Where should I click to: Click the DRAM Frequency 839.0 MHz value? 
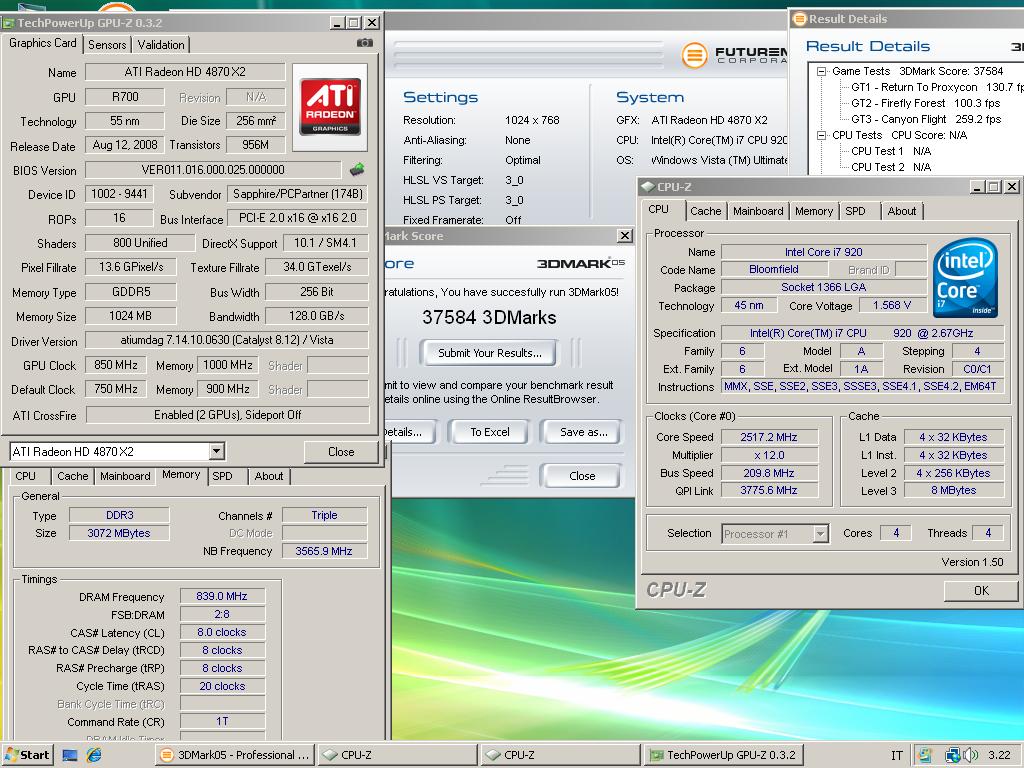click(x=222, y=596)
